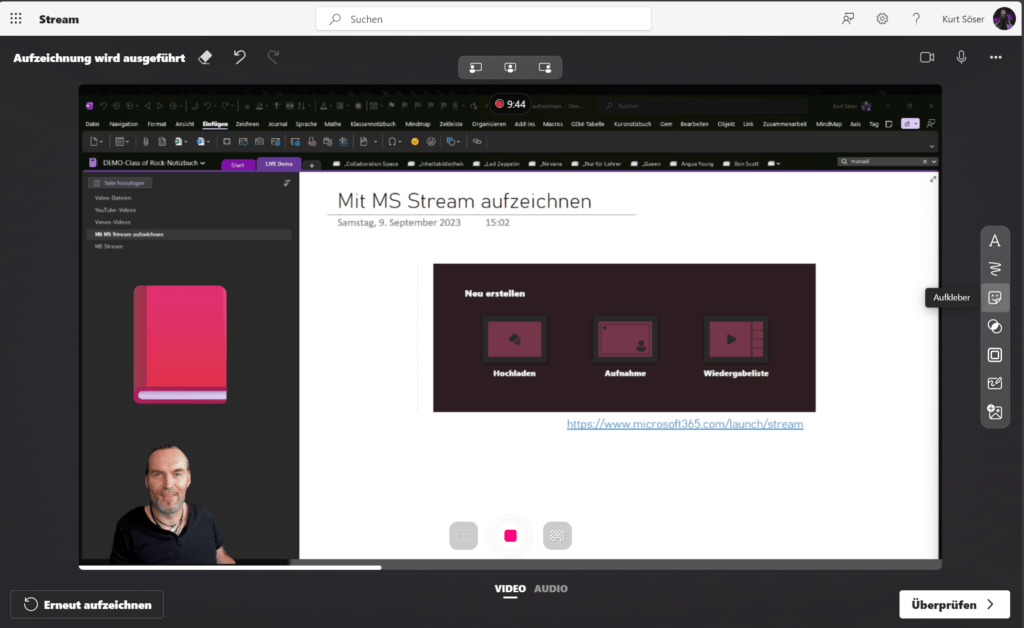1024x628 pixels.
Task: Toggle the microphone on or off
Action: click(961, 57)
